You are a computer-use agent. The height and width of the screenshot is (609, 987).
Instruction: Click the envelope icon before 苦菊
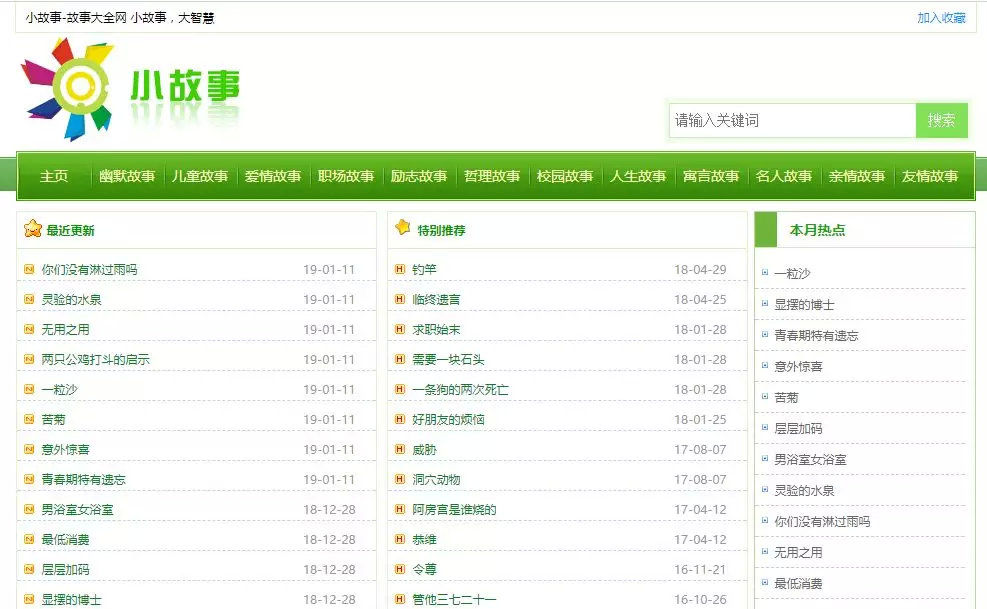click(30, 419)
